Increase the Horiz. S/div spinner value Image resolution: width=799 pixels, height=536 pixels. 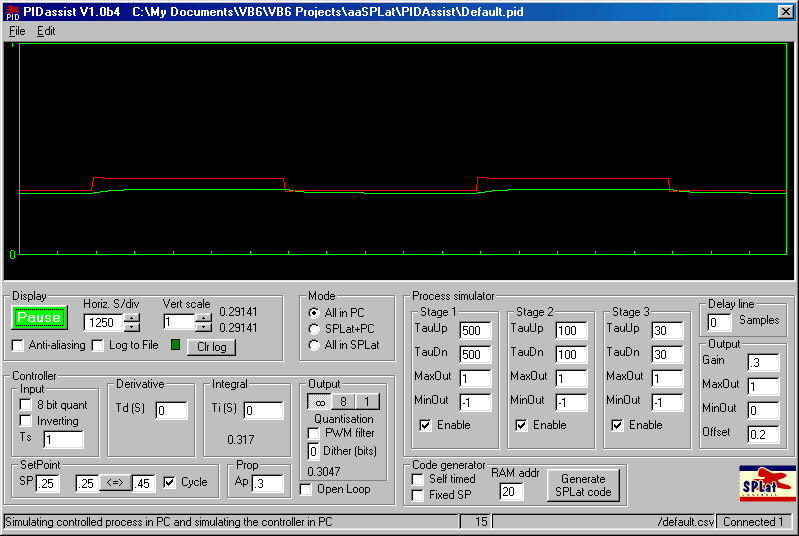click(x=132, y=318)
